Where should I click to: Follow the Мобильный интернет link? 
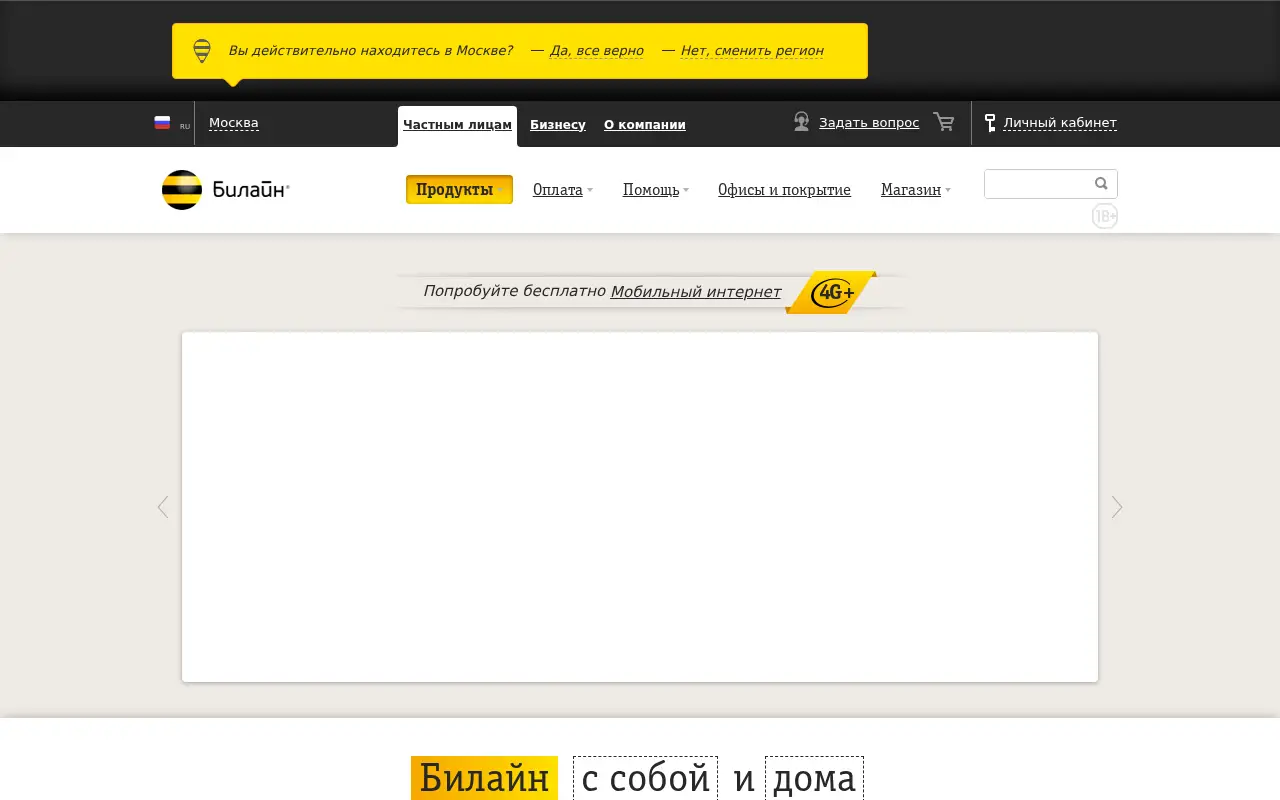pyautogui.click(x=696, y=291)
